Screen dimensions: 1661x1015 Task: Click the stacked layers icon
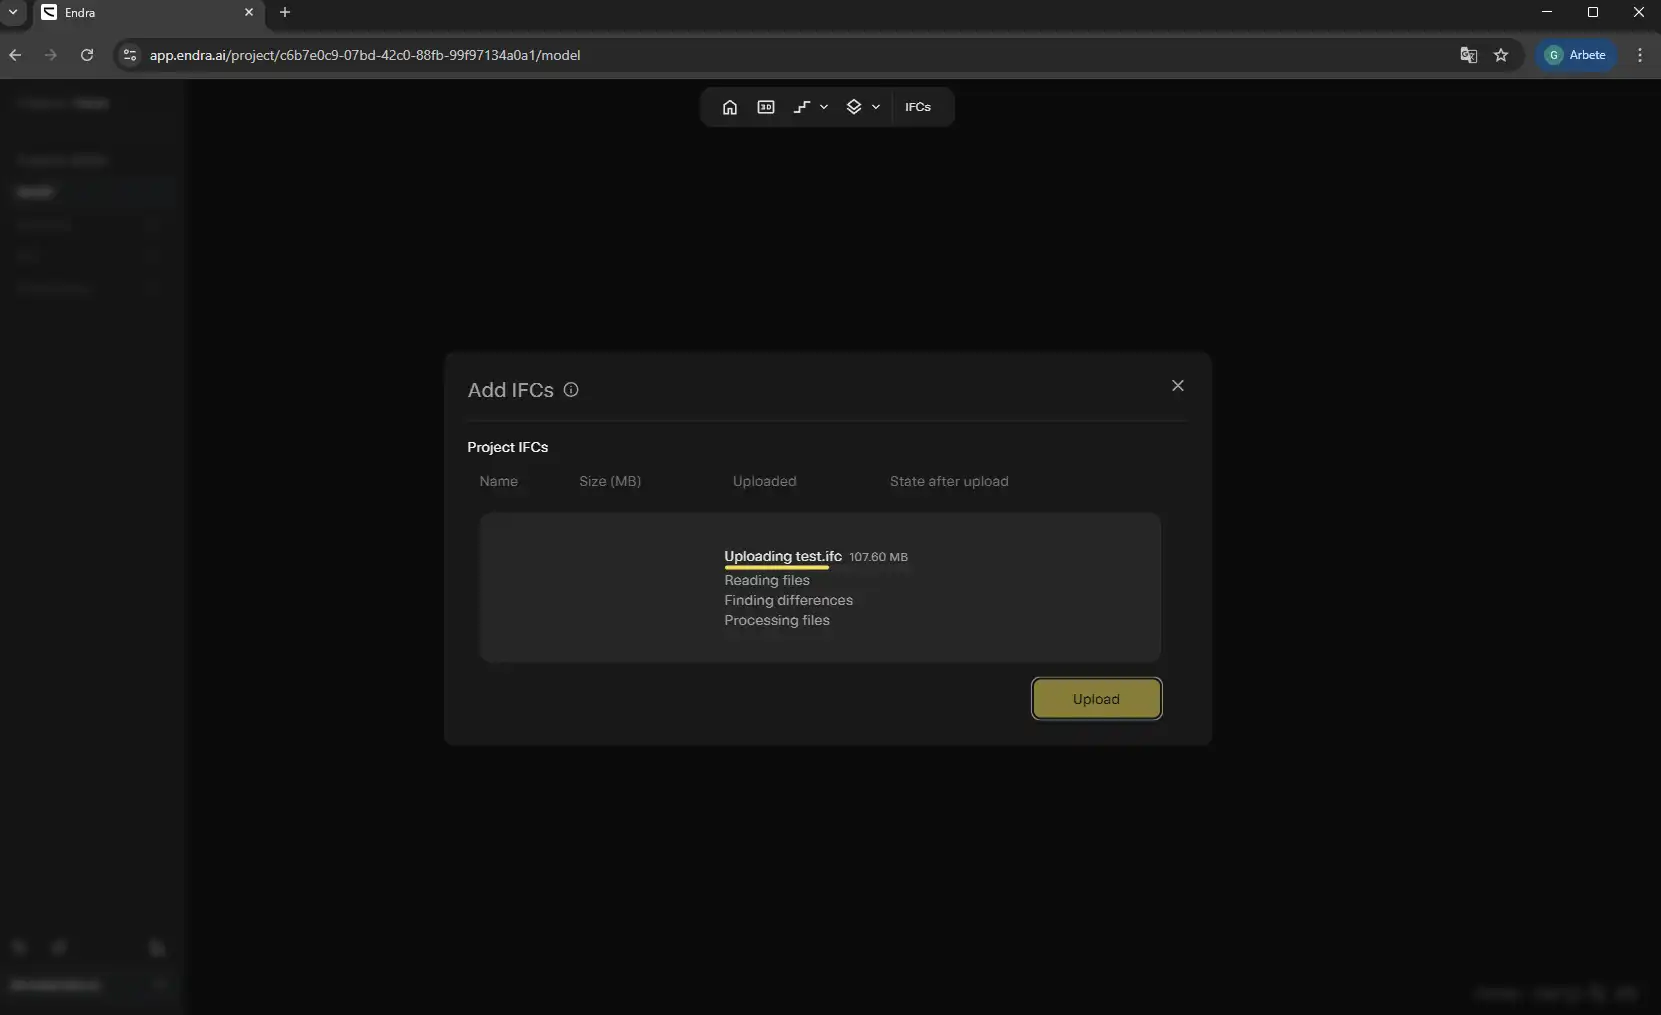(x=854, y=107)
